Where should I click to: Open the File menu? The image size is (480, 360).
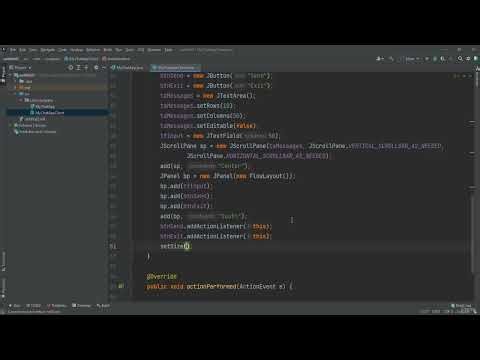point(13,50)
